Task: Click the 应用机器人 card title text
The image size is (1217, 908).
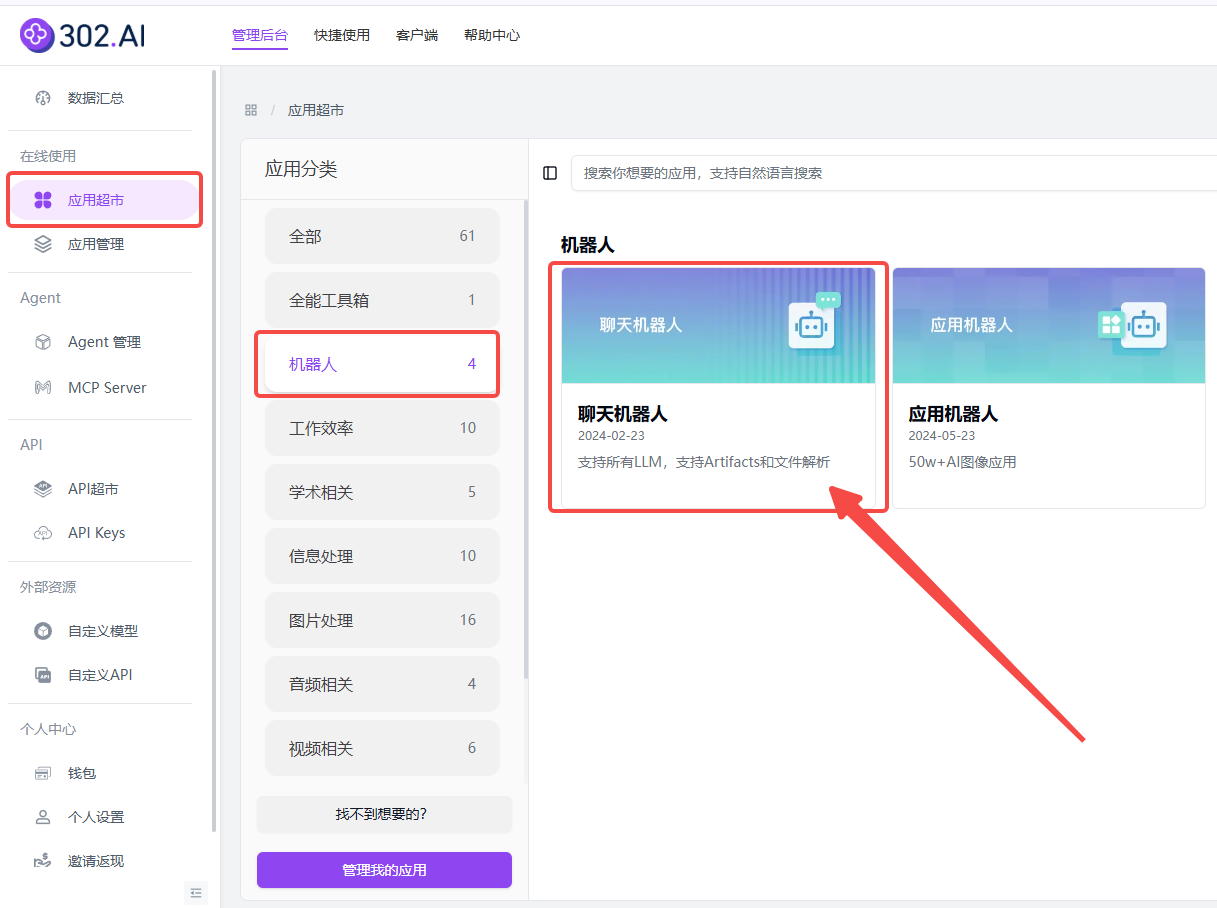Action: tap(953, 414)
